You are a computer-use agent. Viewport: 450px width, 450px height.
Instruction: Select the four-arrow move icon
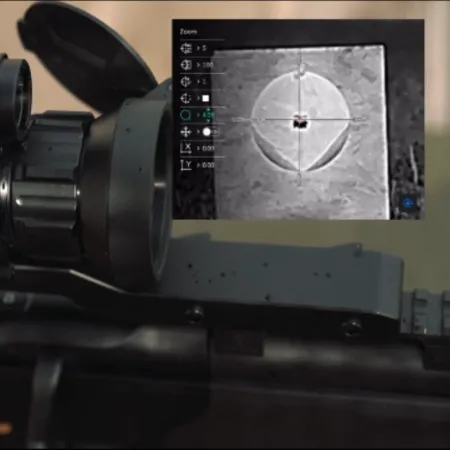click(186, 132)
